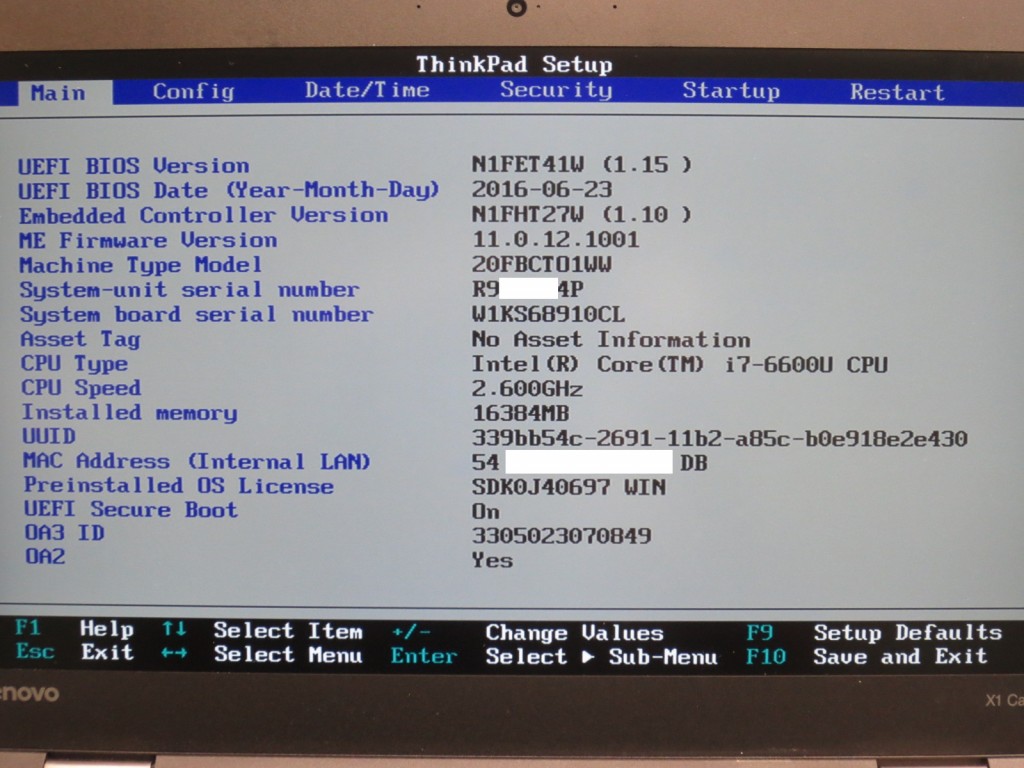1024x768 pixels.
Task: Click the left/right arrows Select Menu hint
Action: 262,654
